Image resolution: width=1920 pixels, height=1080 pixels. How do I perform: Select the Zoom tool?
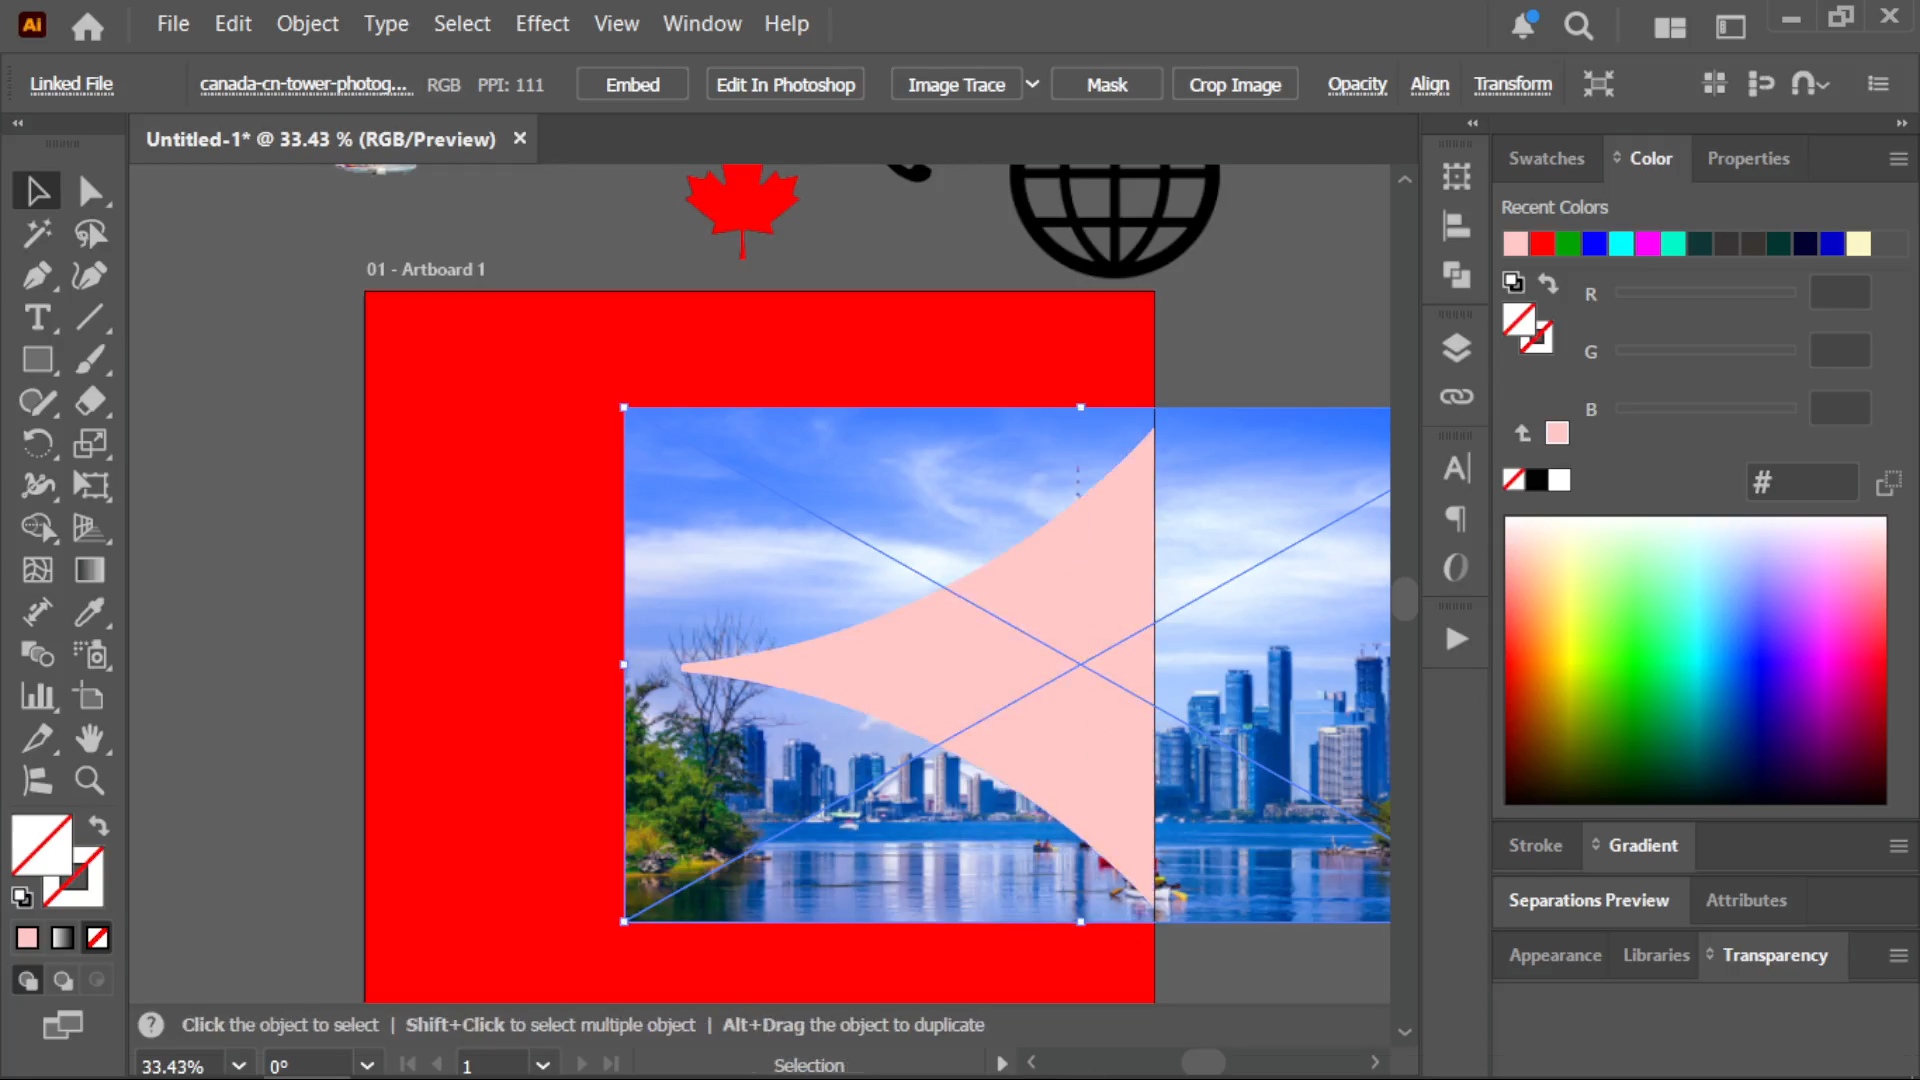tap(90, 781)
